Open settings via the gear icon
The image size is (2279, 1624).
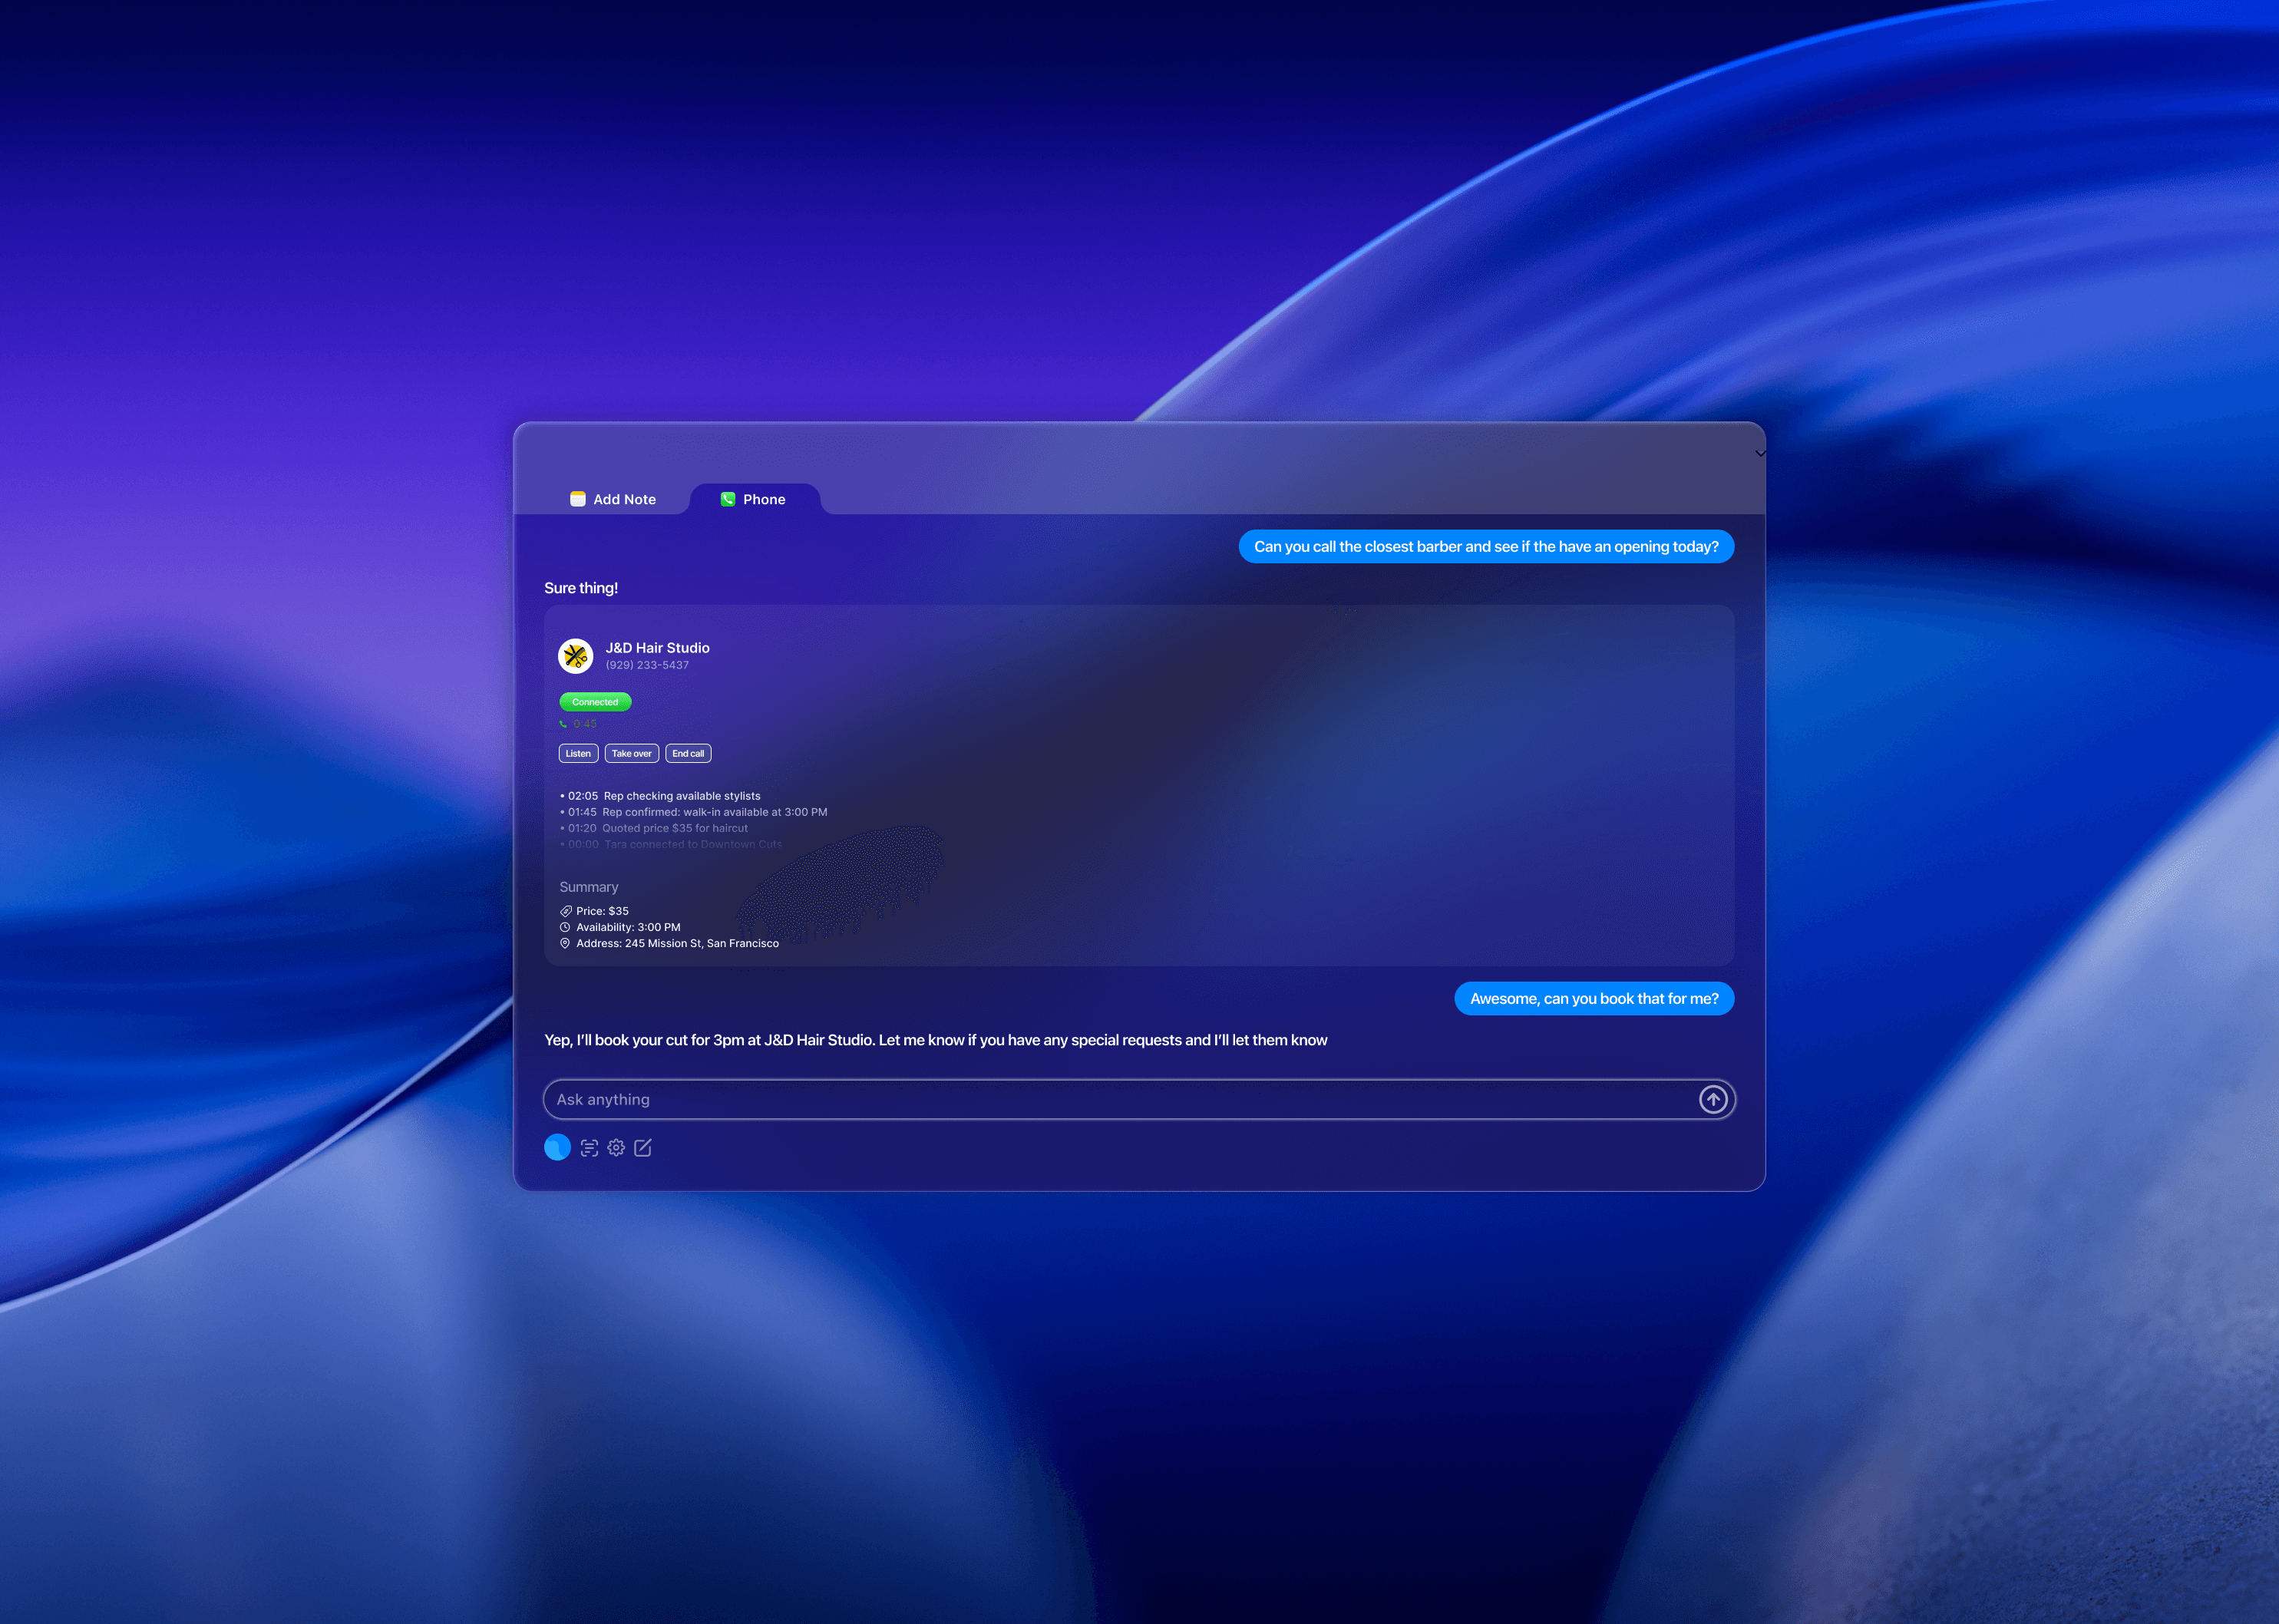[x=616, y=1148]
